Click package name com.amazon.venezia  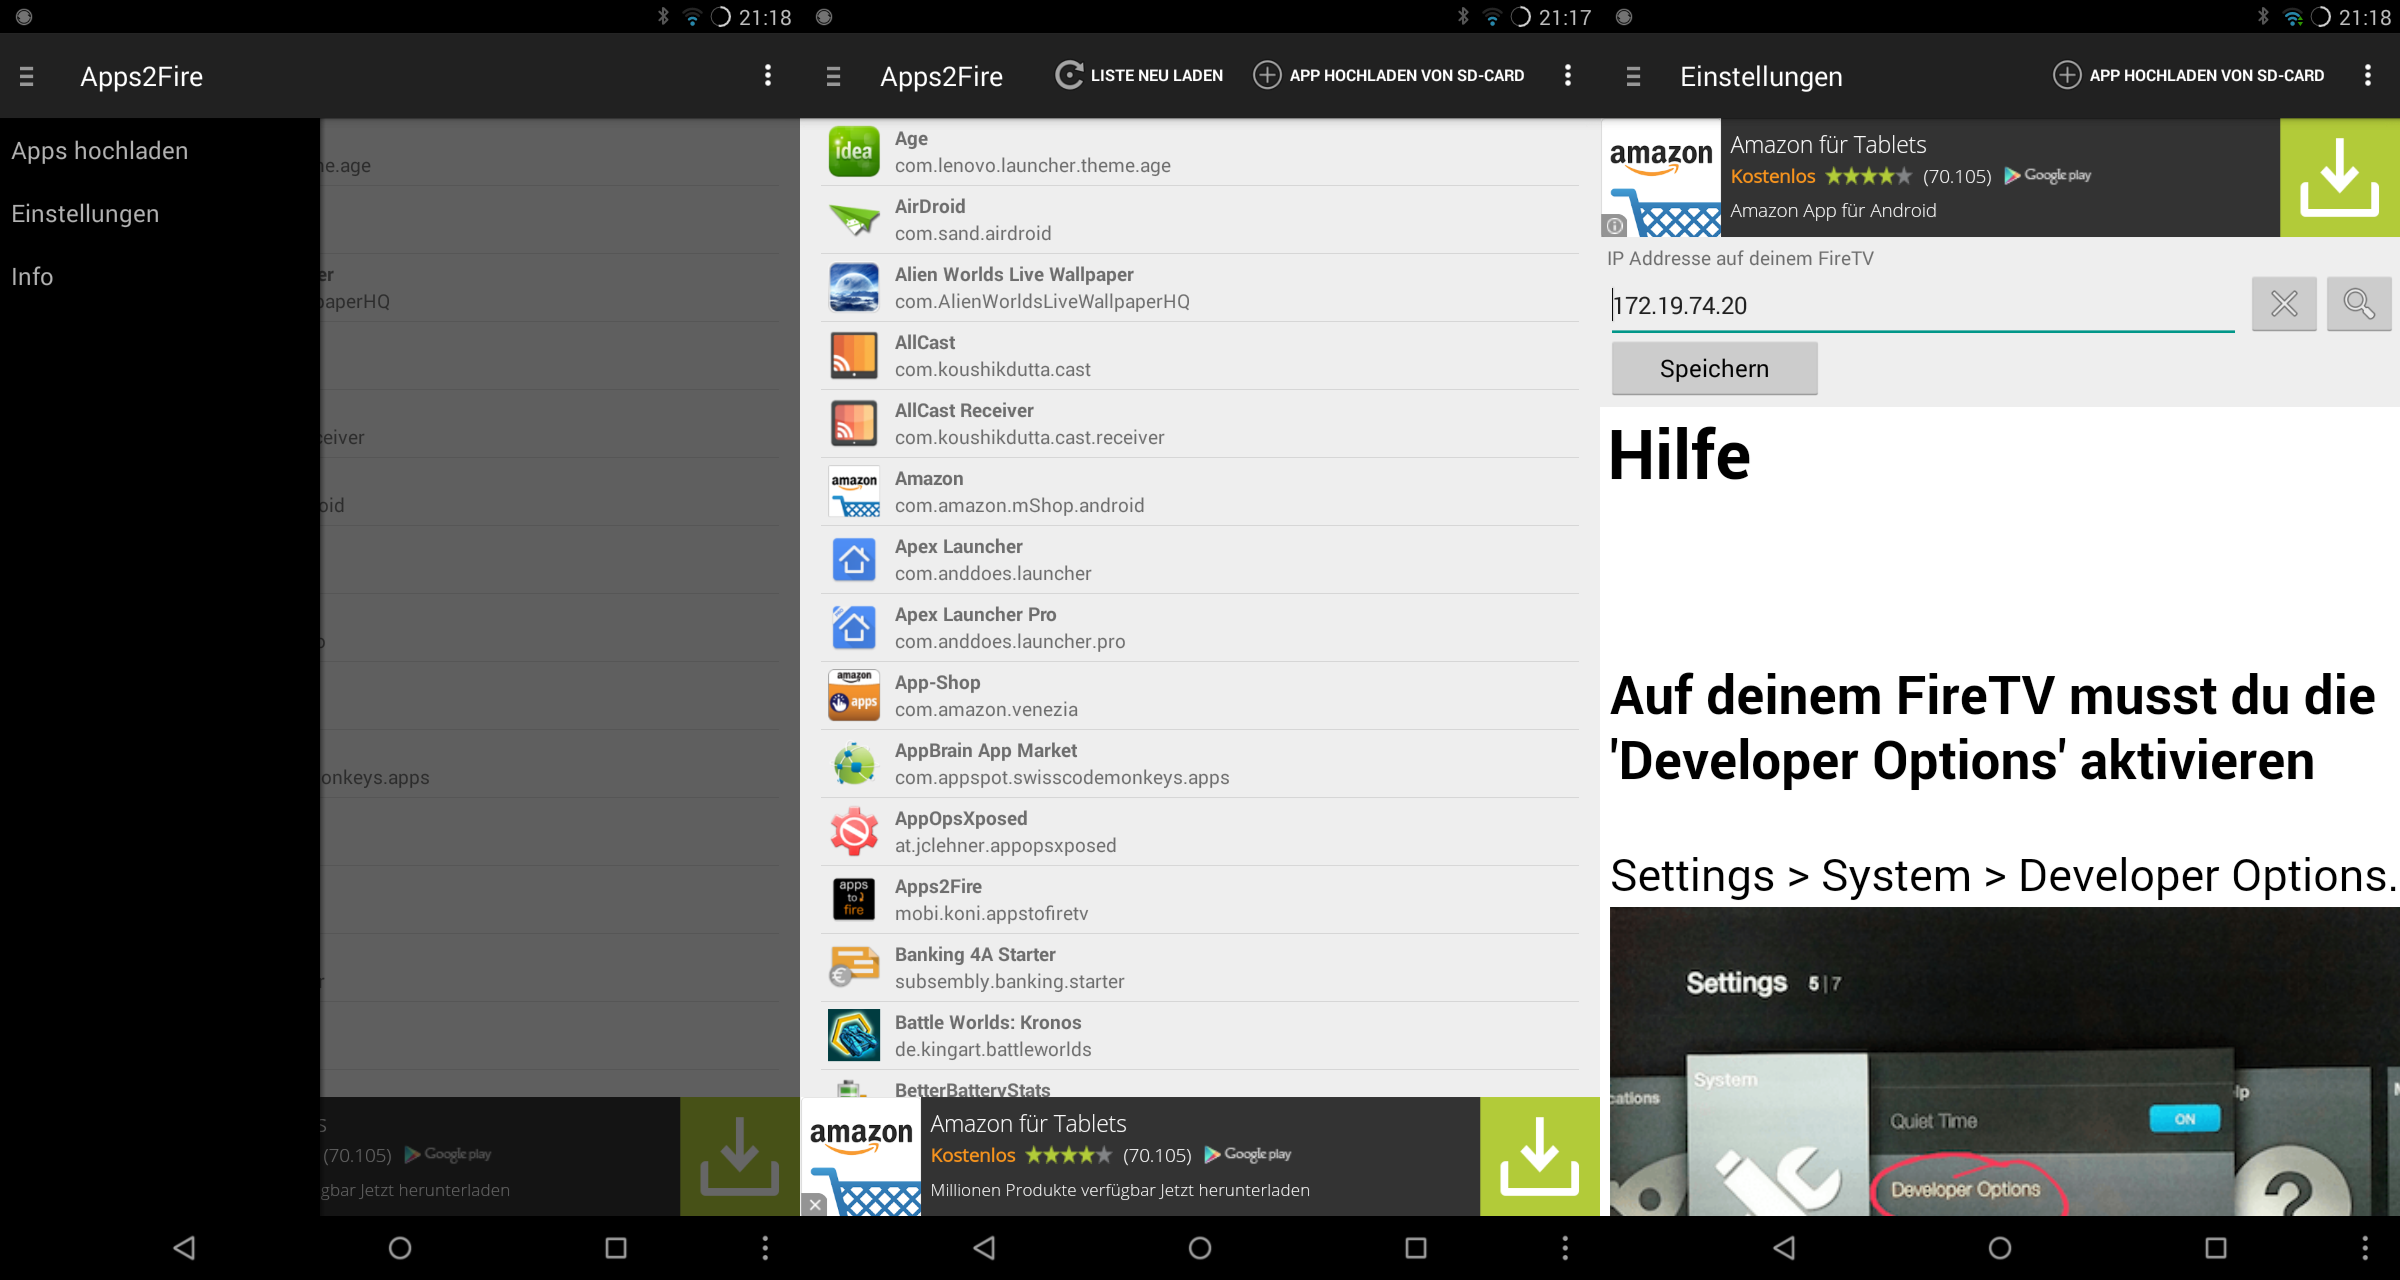(x=986, y=710)
